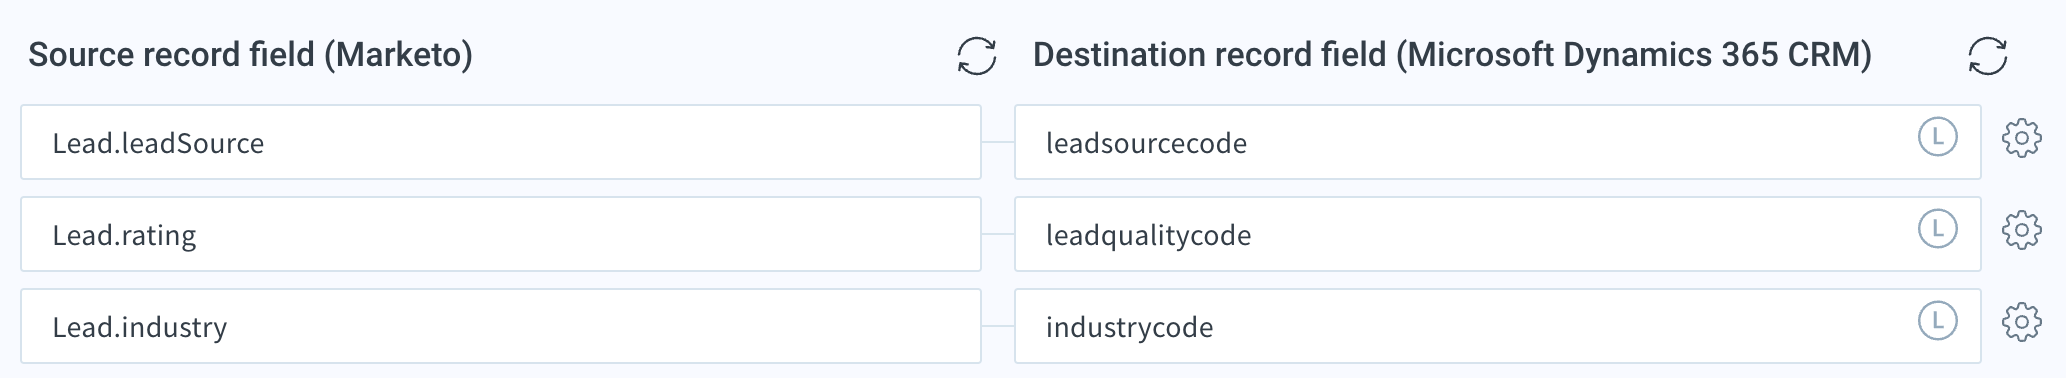Click the Source record field (Marketo) heading
The height and width of the screenshot is (378, 2066).
(250, 55)
